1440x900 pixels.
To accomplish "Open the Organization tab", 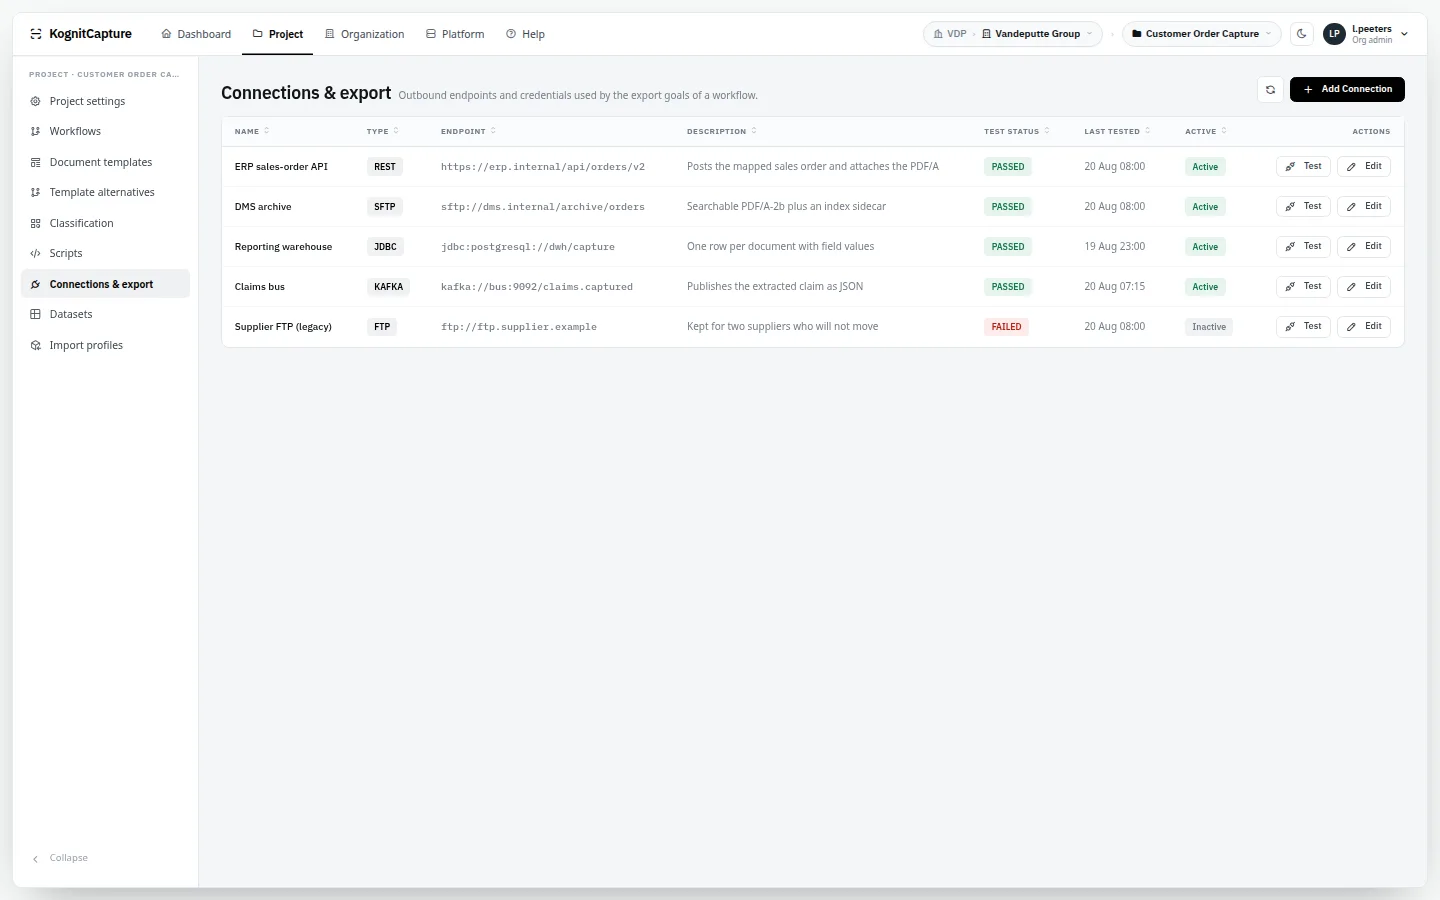I will 364,34.
